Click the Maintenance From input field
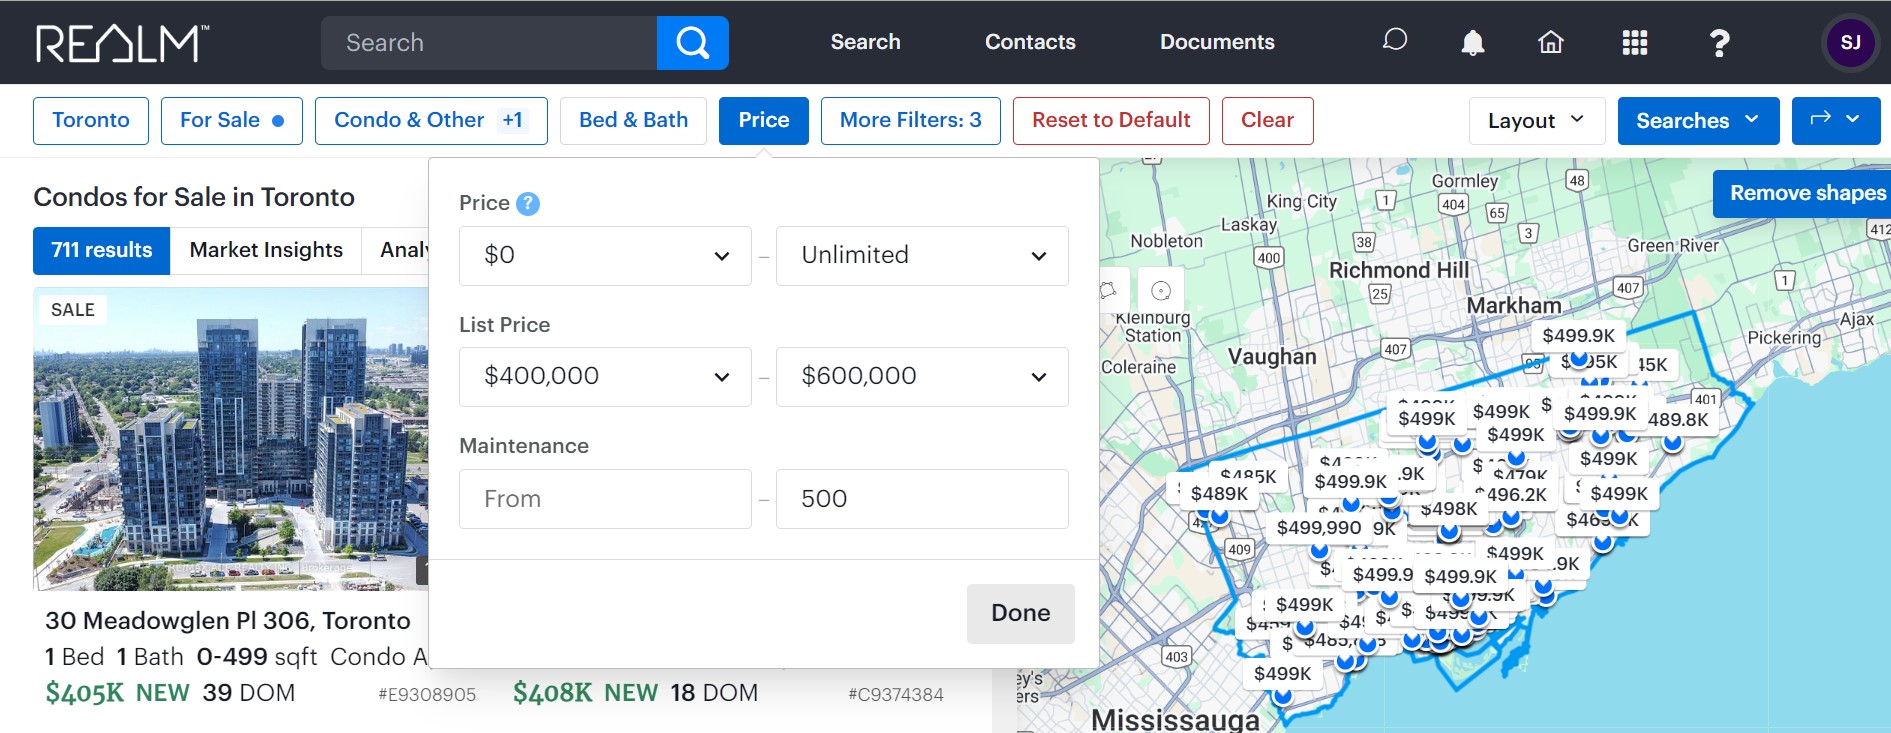 605,499
